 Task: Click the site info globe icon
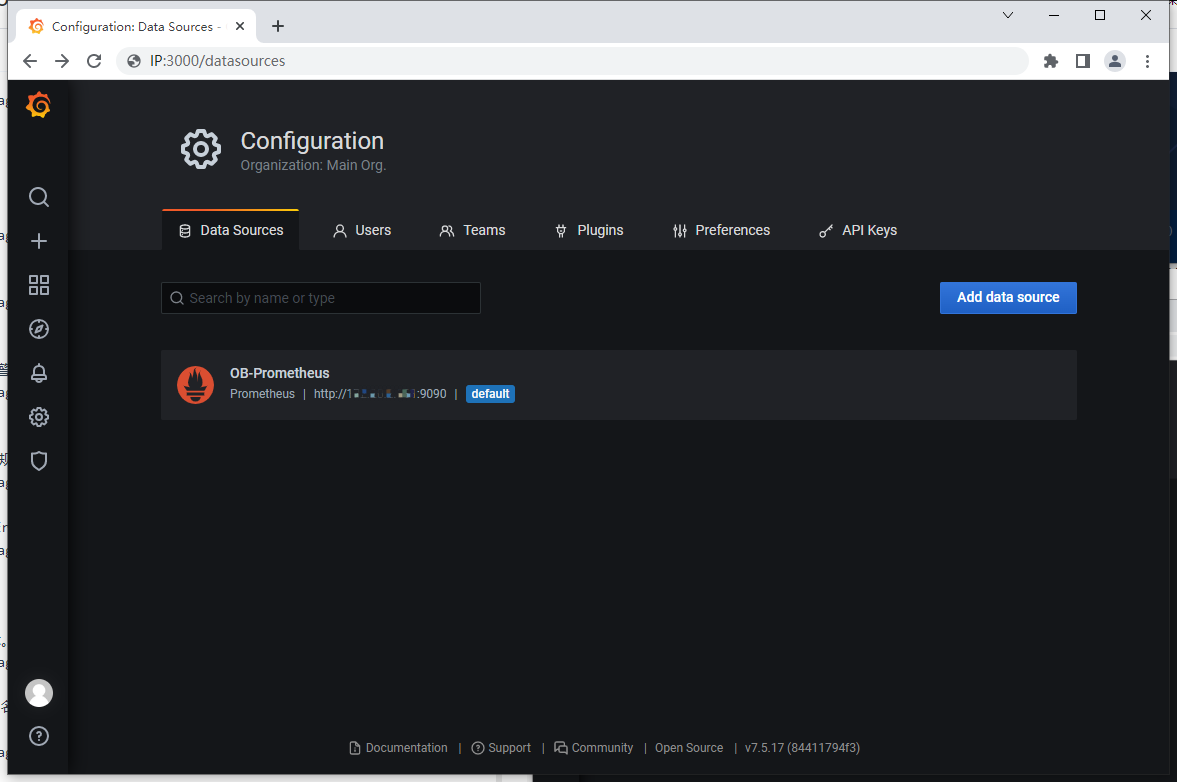pos(134,61)
